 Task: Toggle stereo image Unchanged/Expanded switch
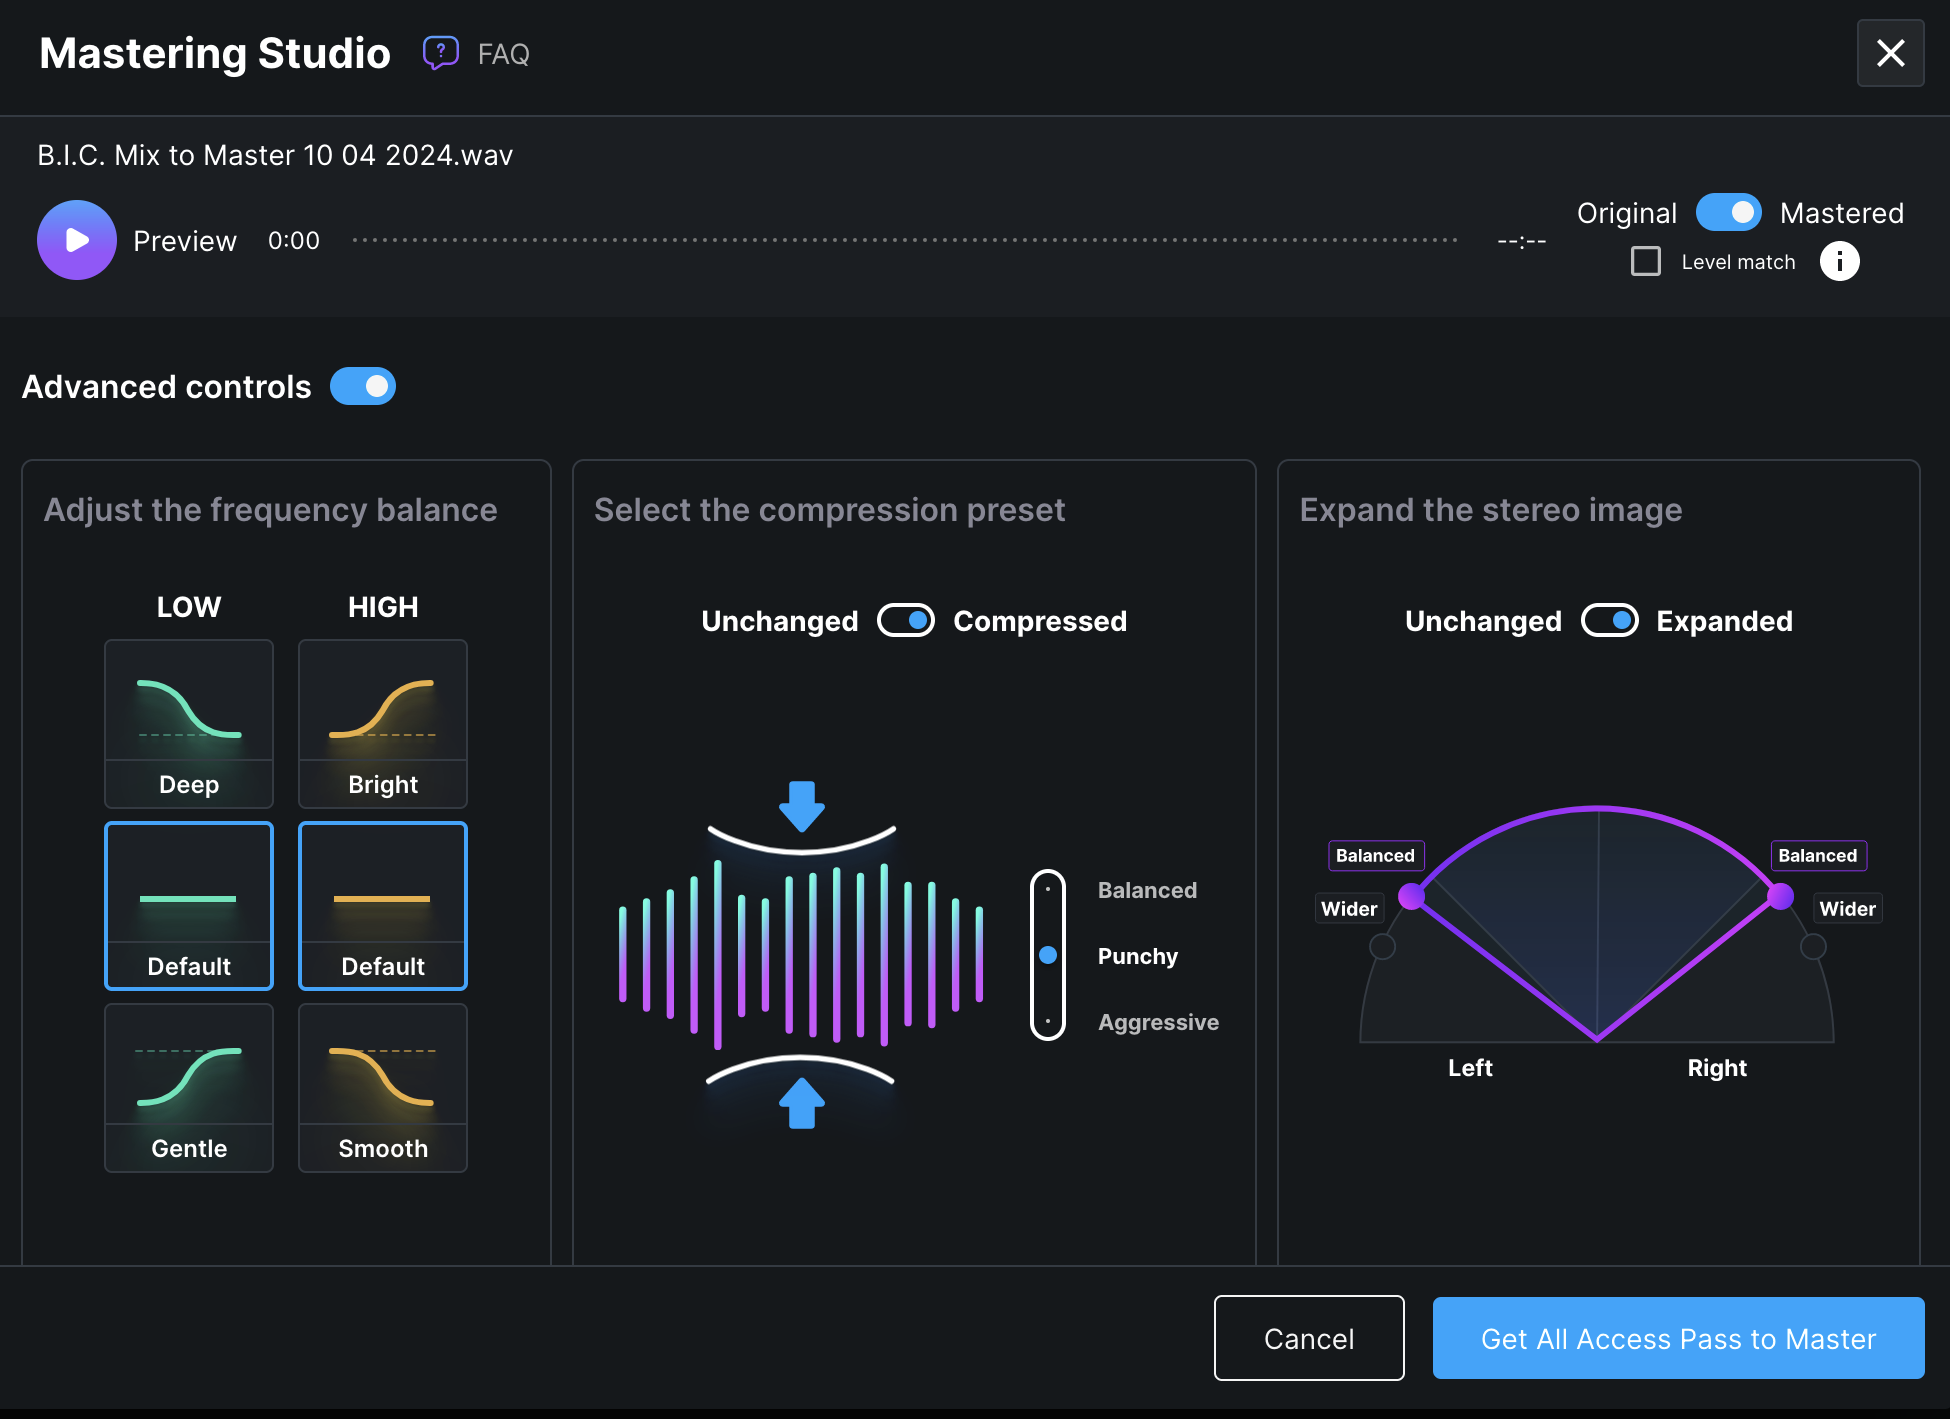pyautogui.click(x=1609, y=620)
